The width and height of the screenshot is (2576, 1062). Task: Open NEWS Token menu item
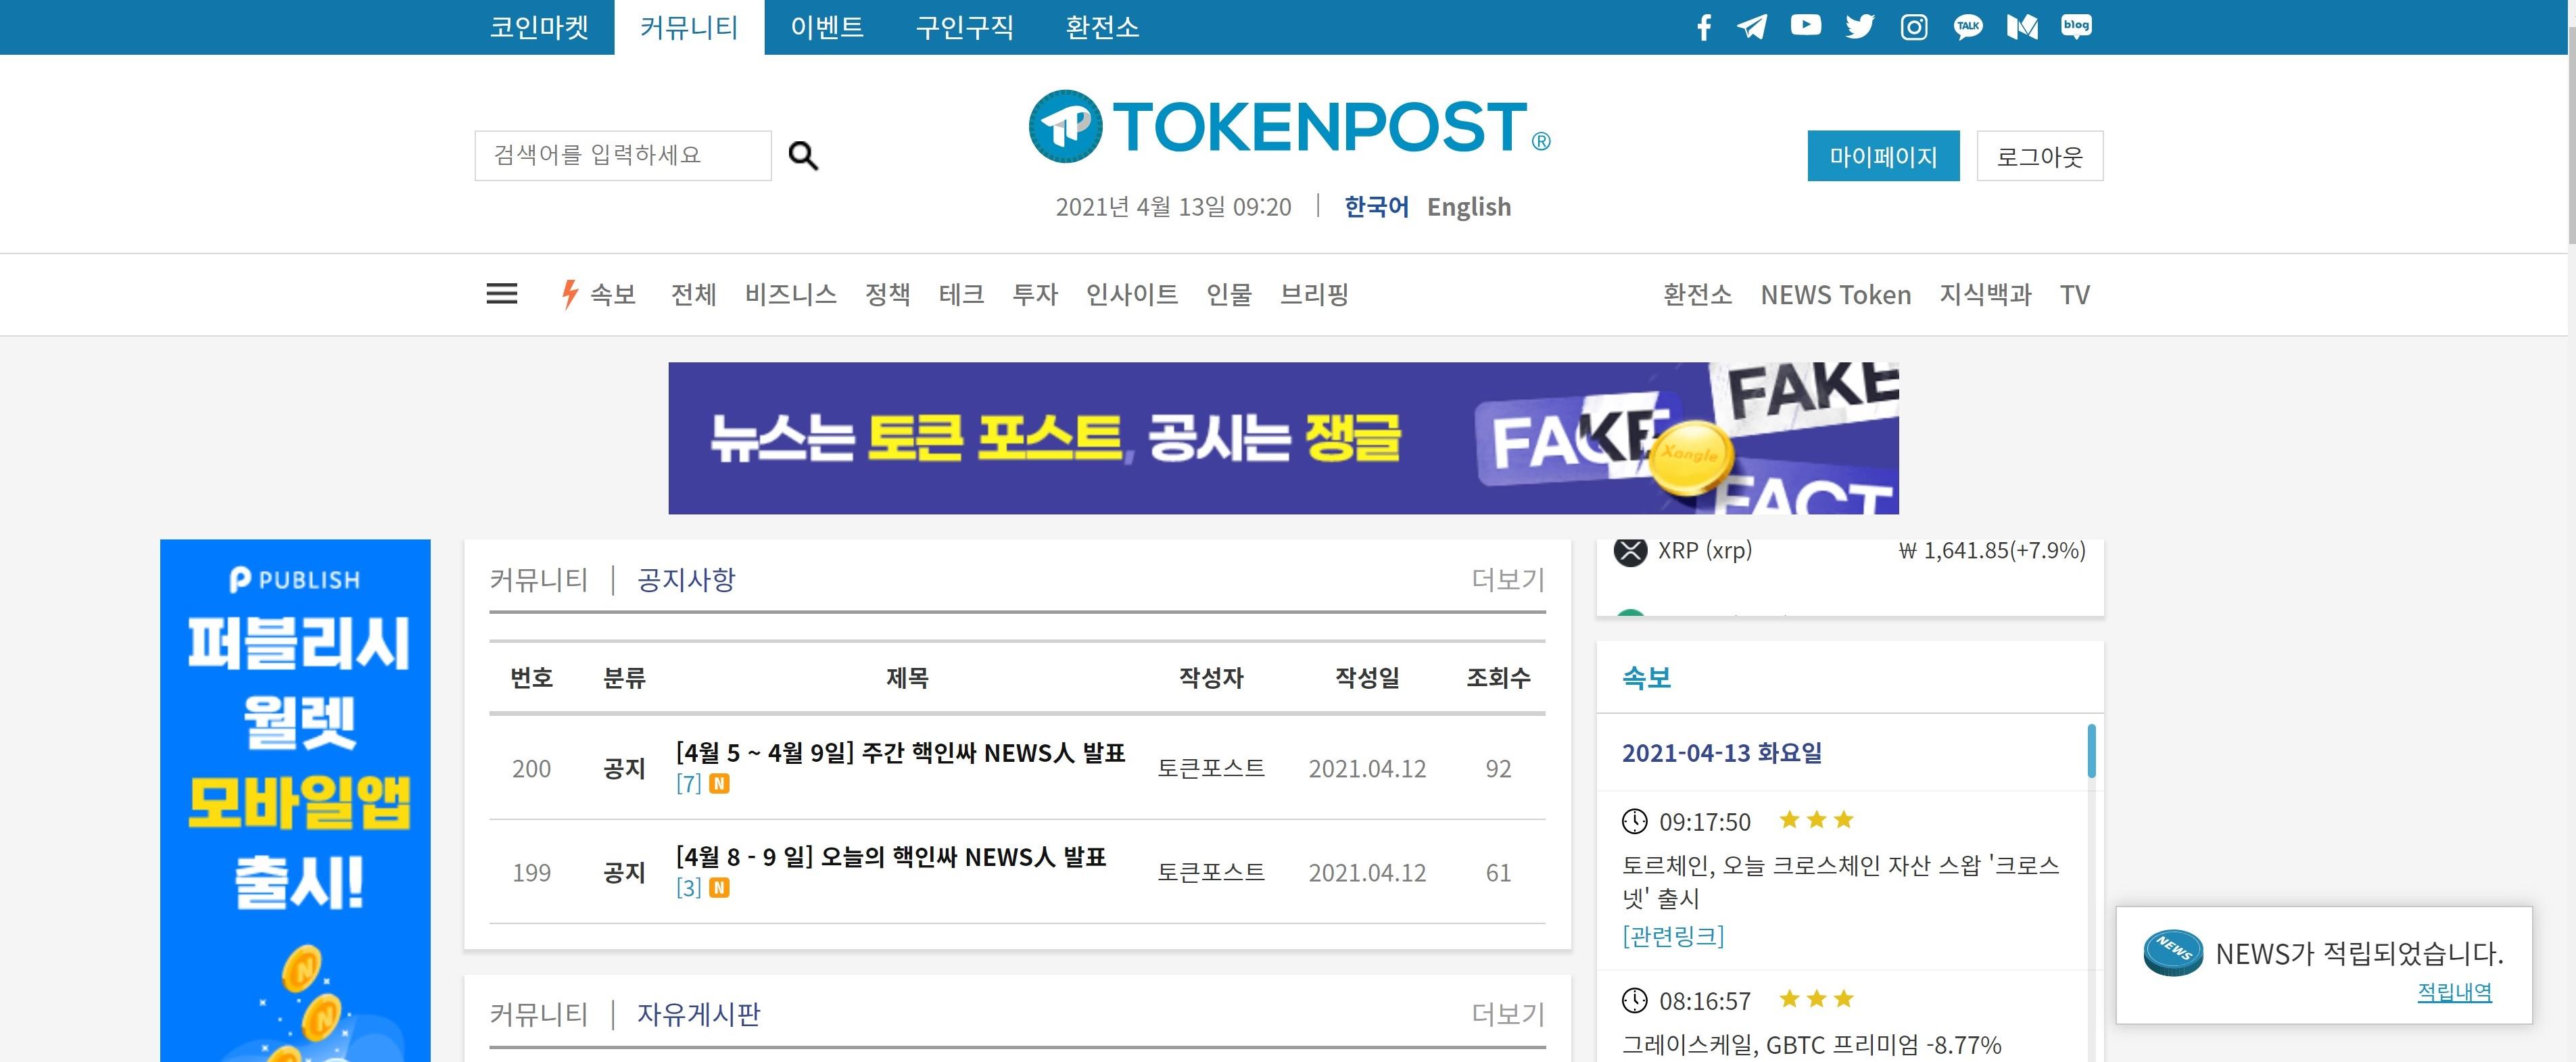1836,294
